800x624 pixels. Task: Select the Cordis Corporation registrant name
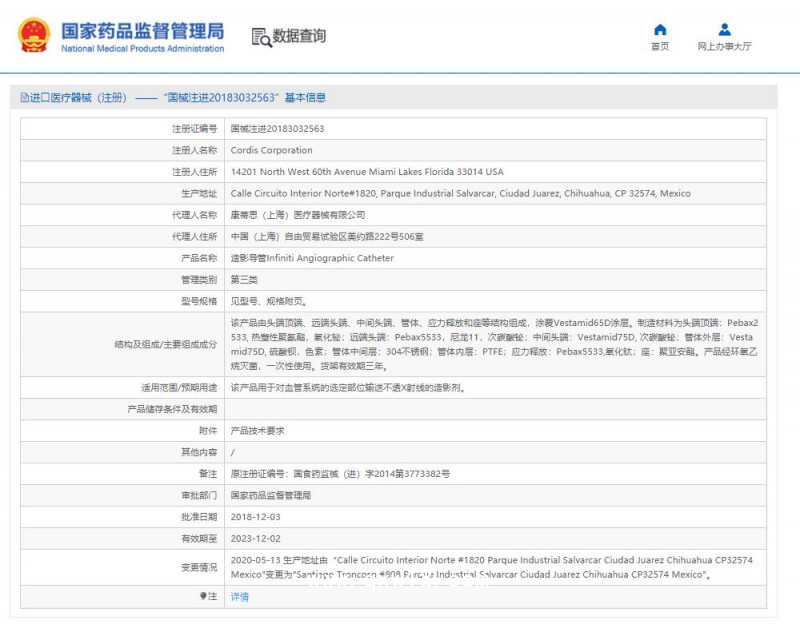[271, 150]
